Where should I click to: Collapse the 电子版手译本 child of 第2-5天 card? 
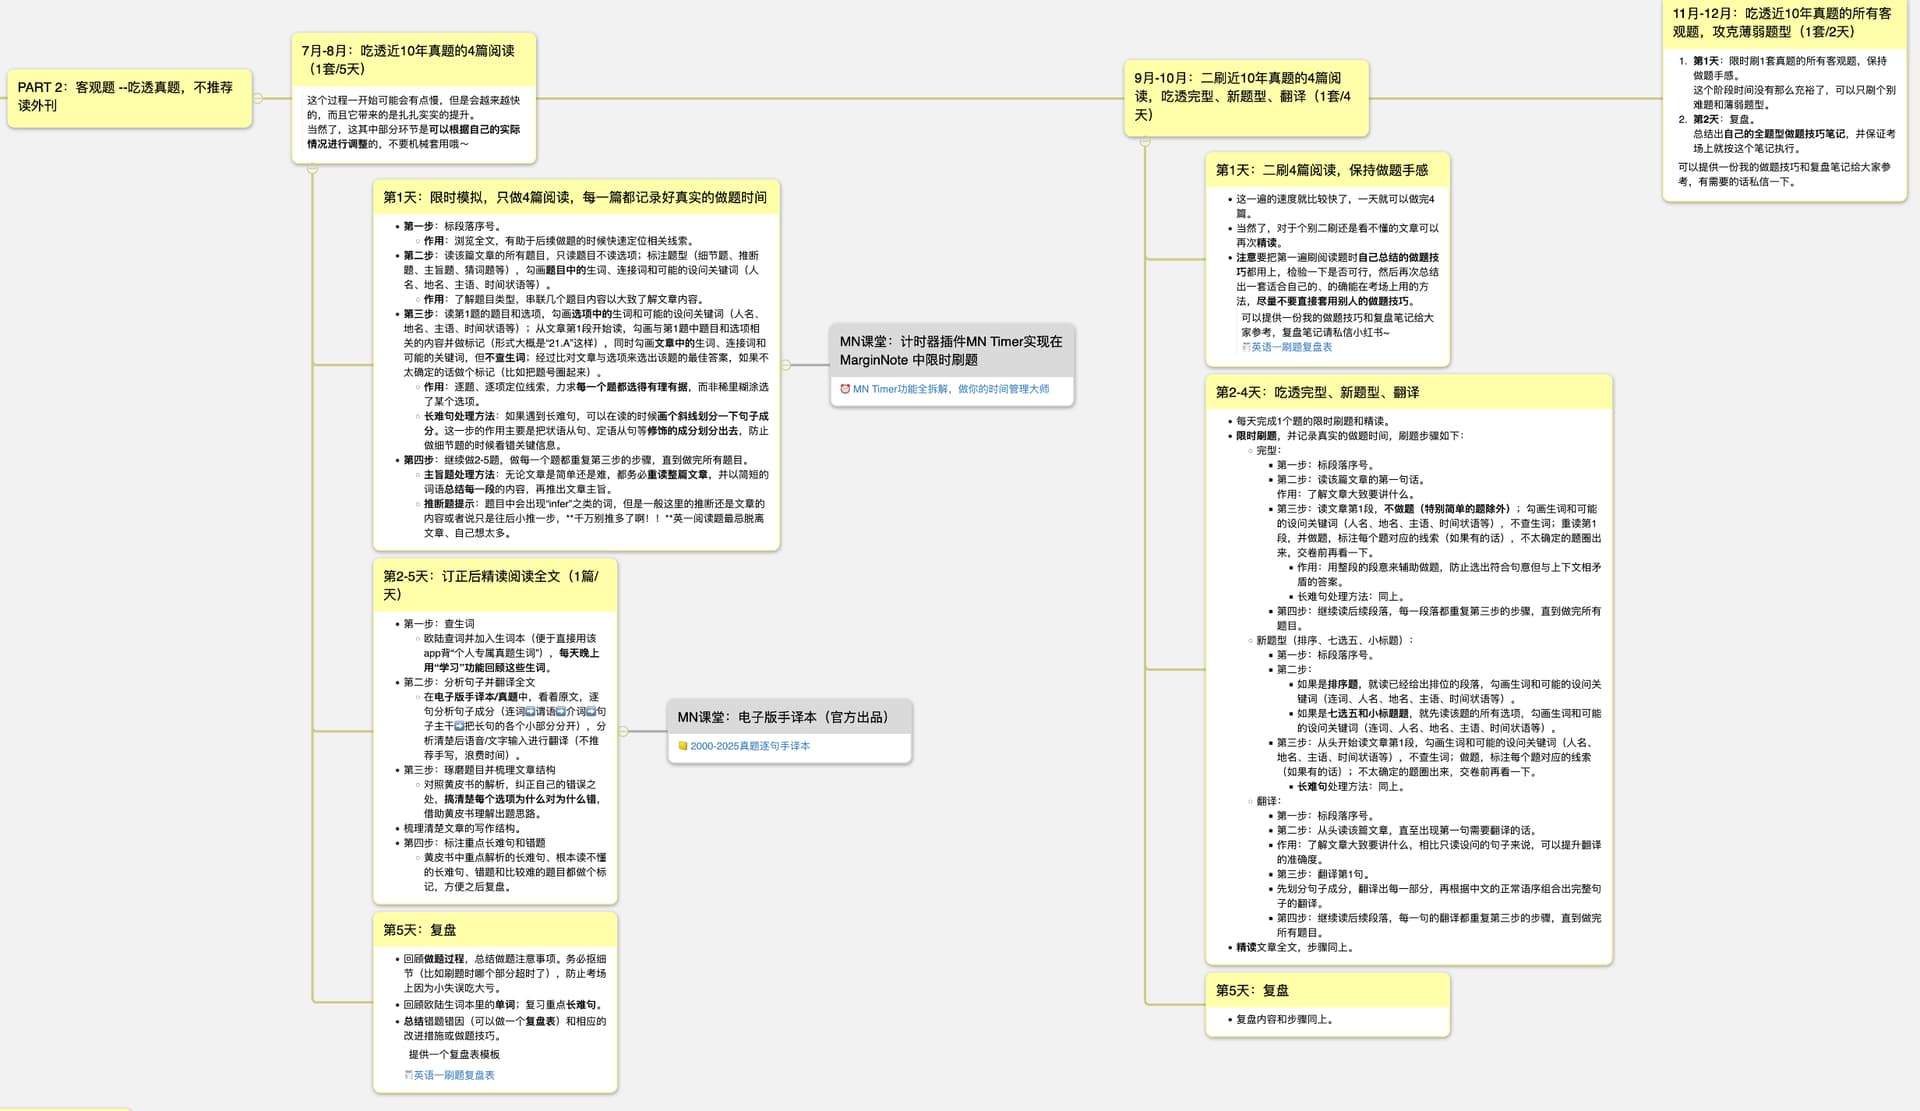tap(623, 731)
